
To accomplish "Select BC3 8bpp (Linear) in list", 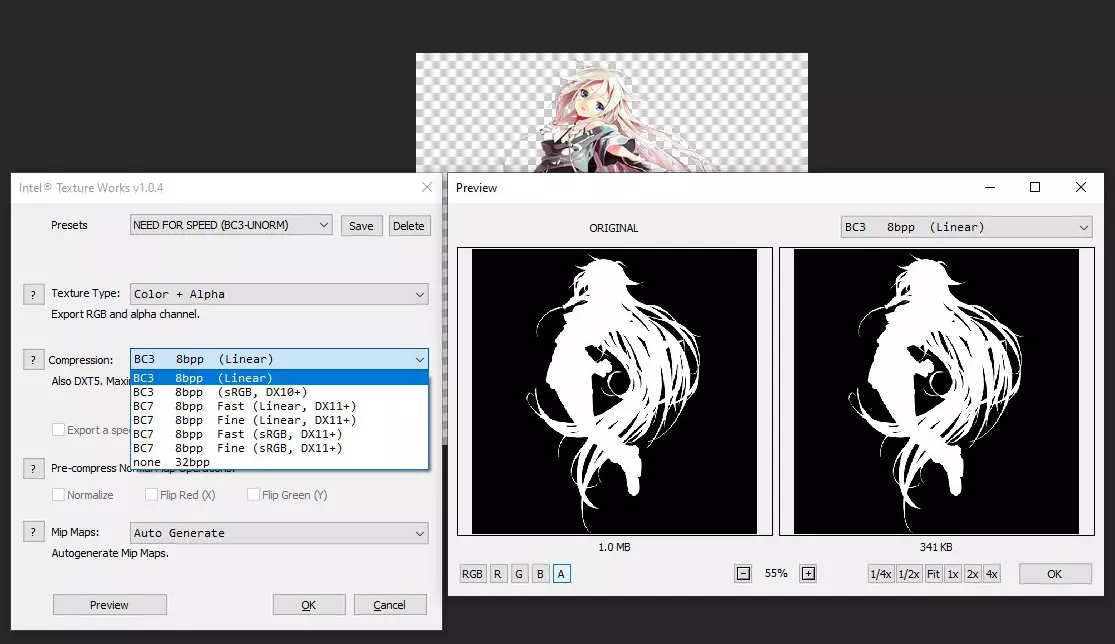I will (x=279, y=377).
